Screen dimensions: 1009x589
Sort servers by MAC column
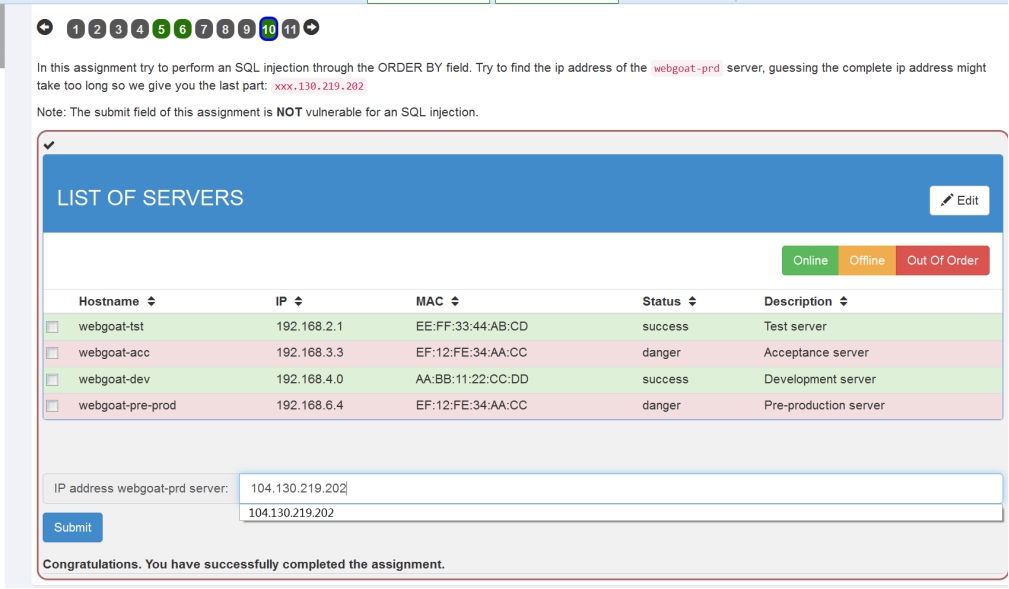pos(438,301)
